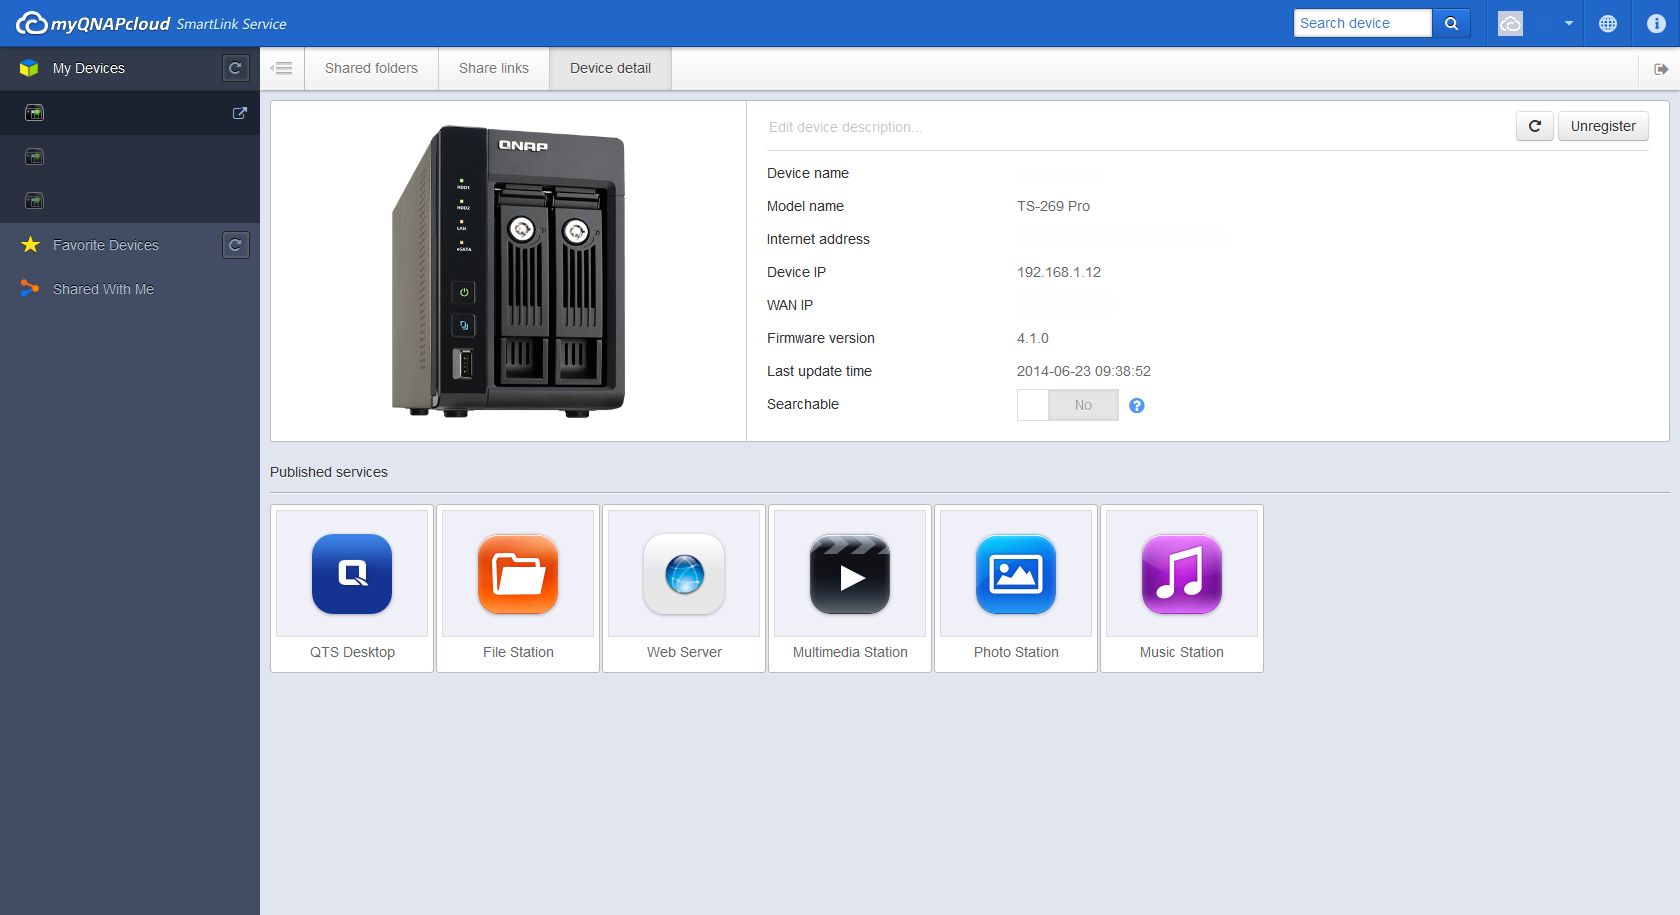Viewport: 1680px width, 915px height.
Task: Click the sign-out icon beside the tabs
Action: tap(1660, 68)
